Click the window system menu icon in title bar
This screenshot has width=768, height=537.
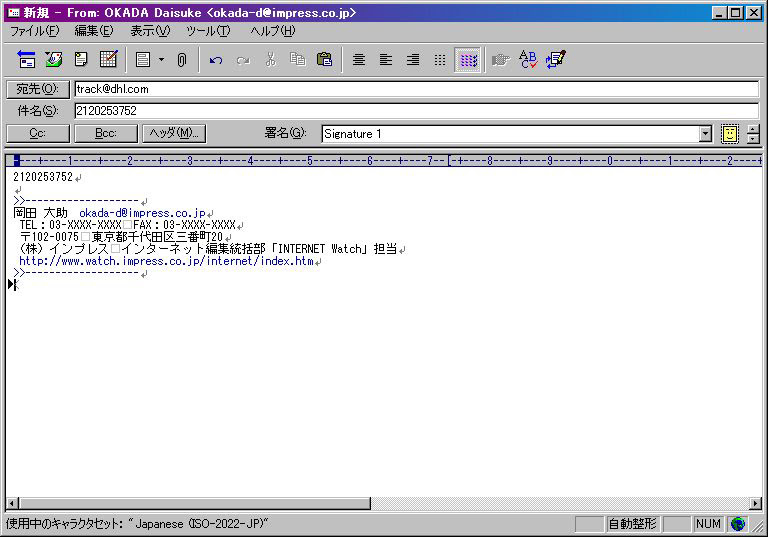tap(14, 13)
